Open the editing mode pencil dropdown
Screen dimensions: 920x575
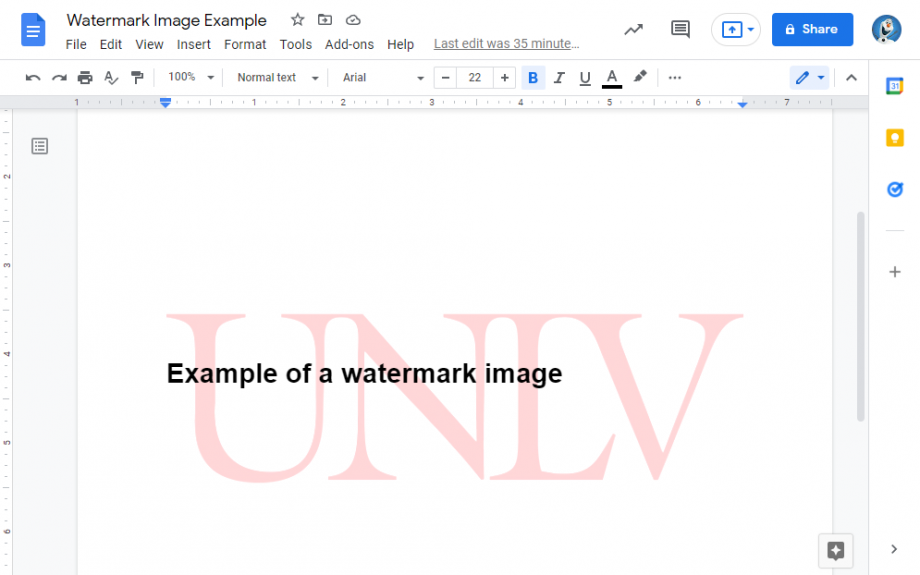coord(810,77)
